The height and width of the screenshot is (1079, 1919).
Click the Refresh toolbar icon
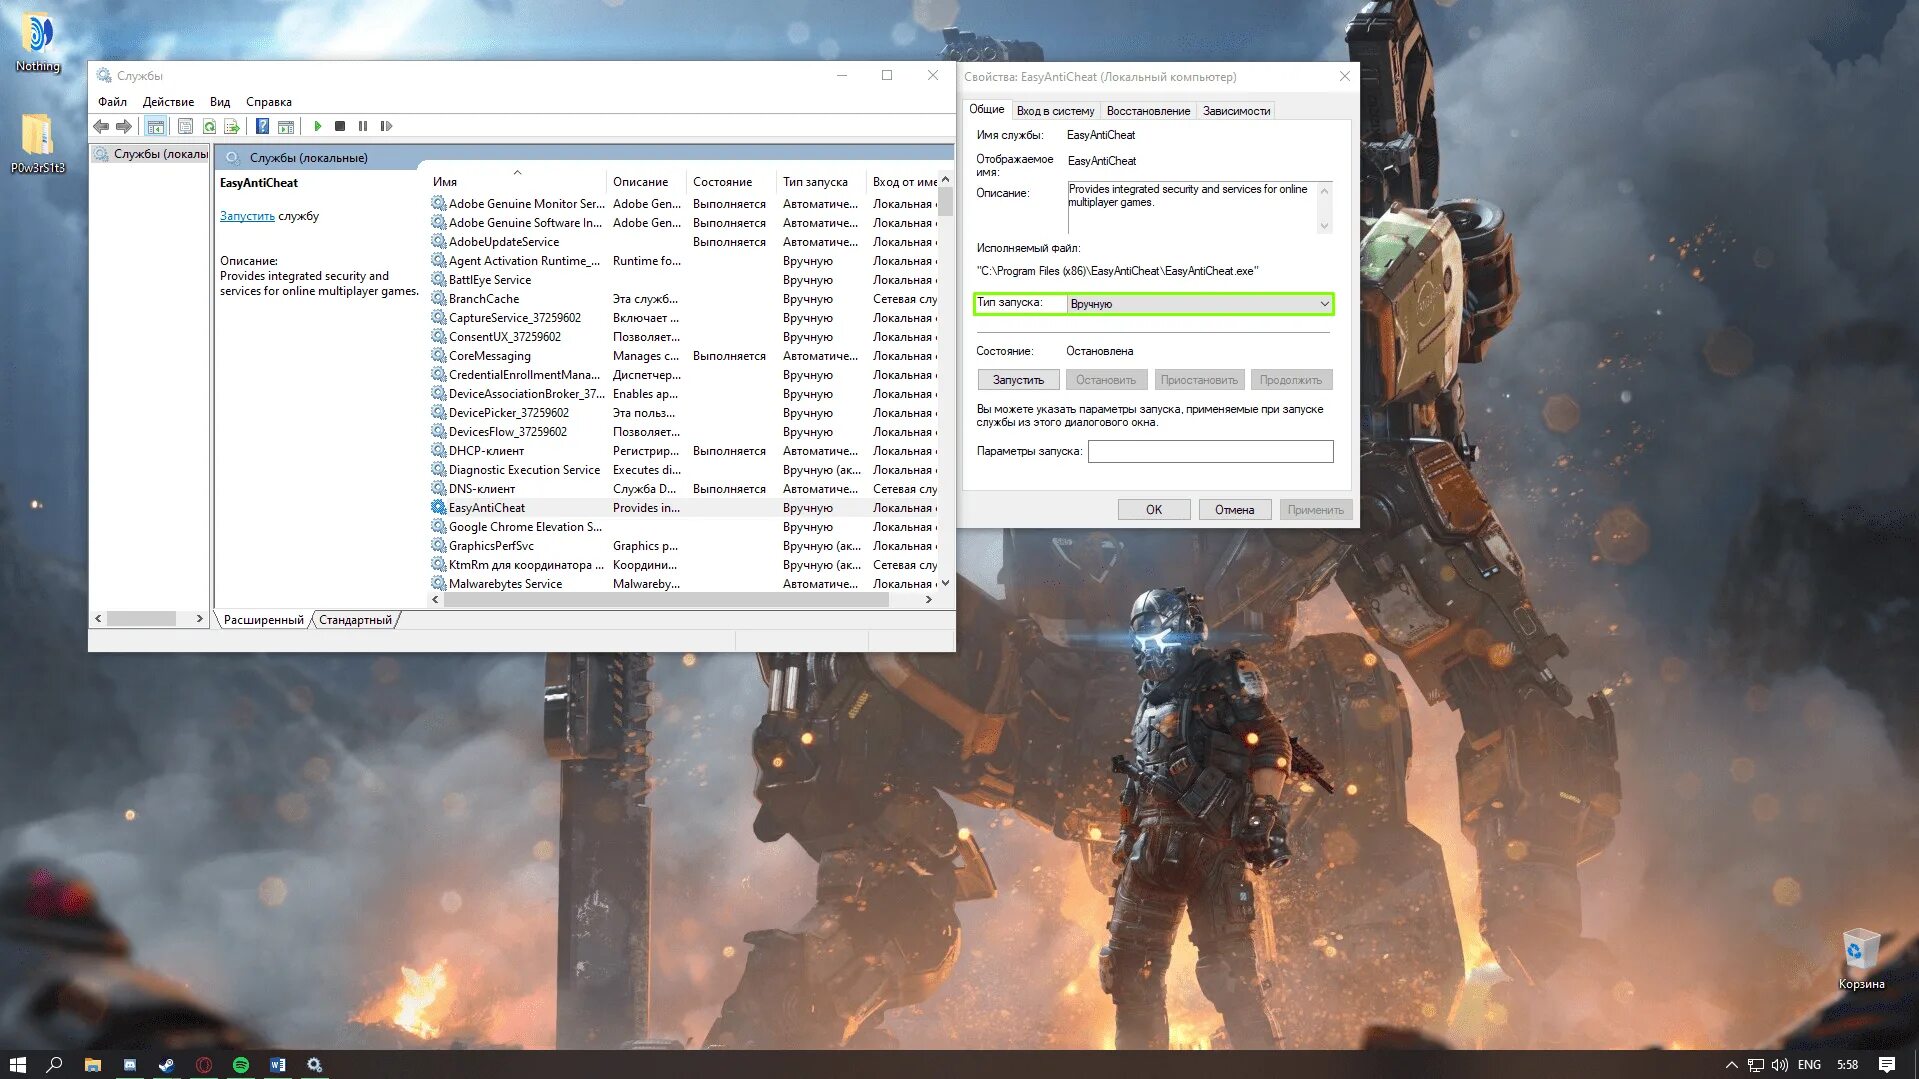(x=209, y=126)
